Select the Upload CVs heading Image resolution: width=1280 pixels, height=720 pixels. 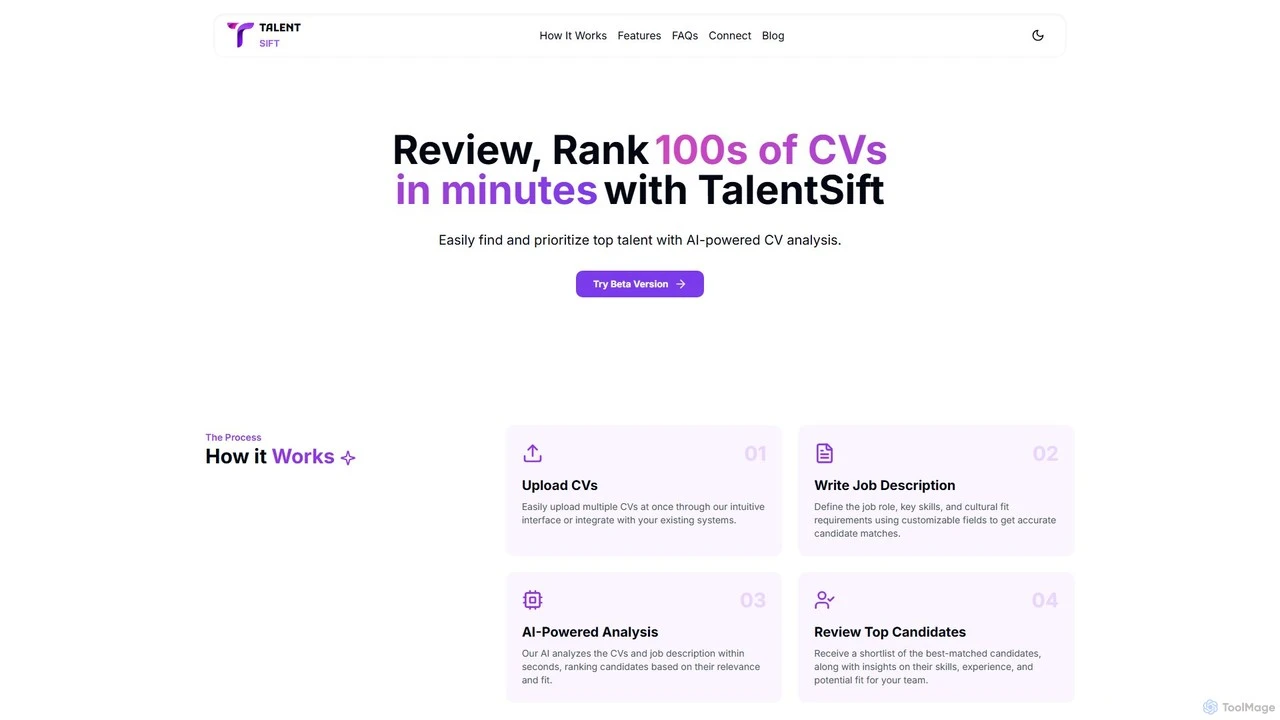pos(560,485)
